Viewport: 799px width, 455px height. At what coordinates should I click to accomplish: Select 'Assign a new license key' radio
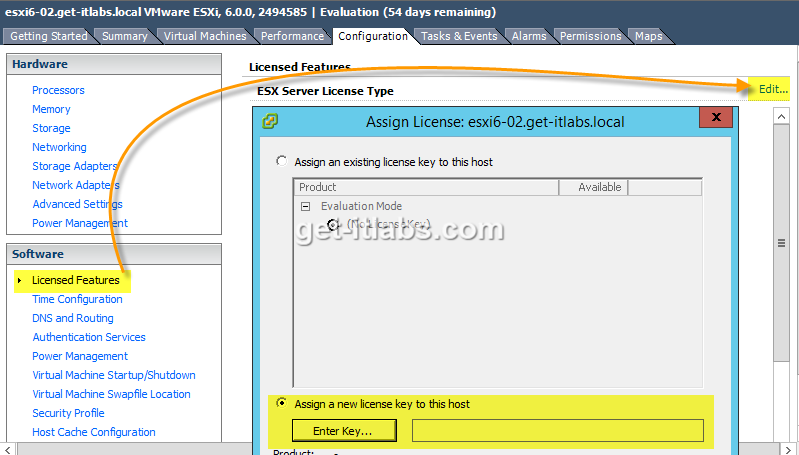coord(282,404)
